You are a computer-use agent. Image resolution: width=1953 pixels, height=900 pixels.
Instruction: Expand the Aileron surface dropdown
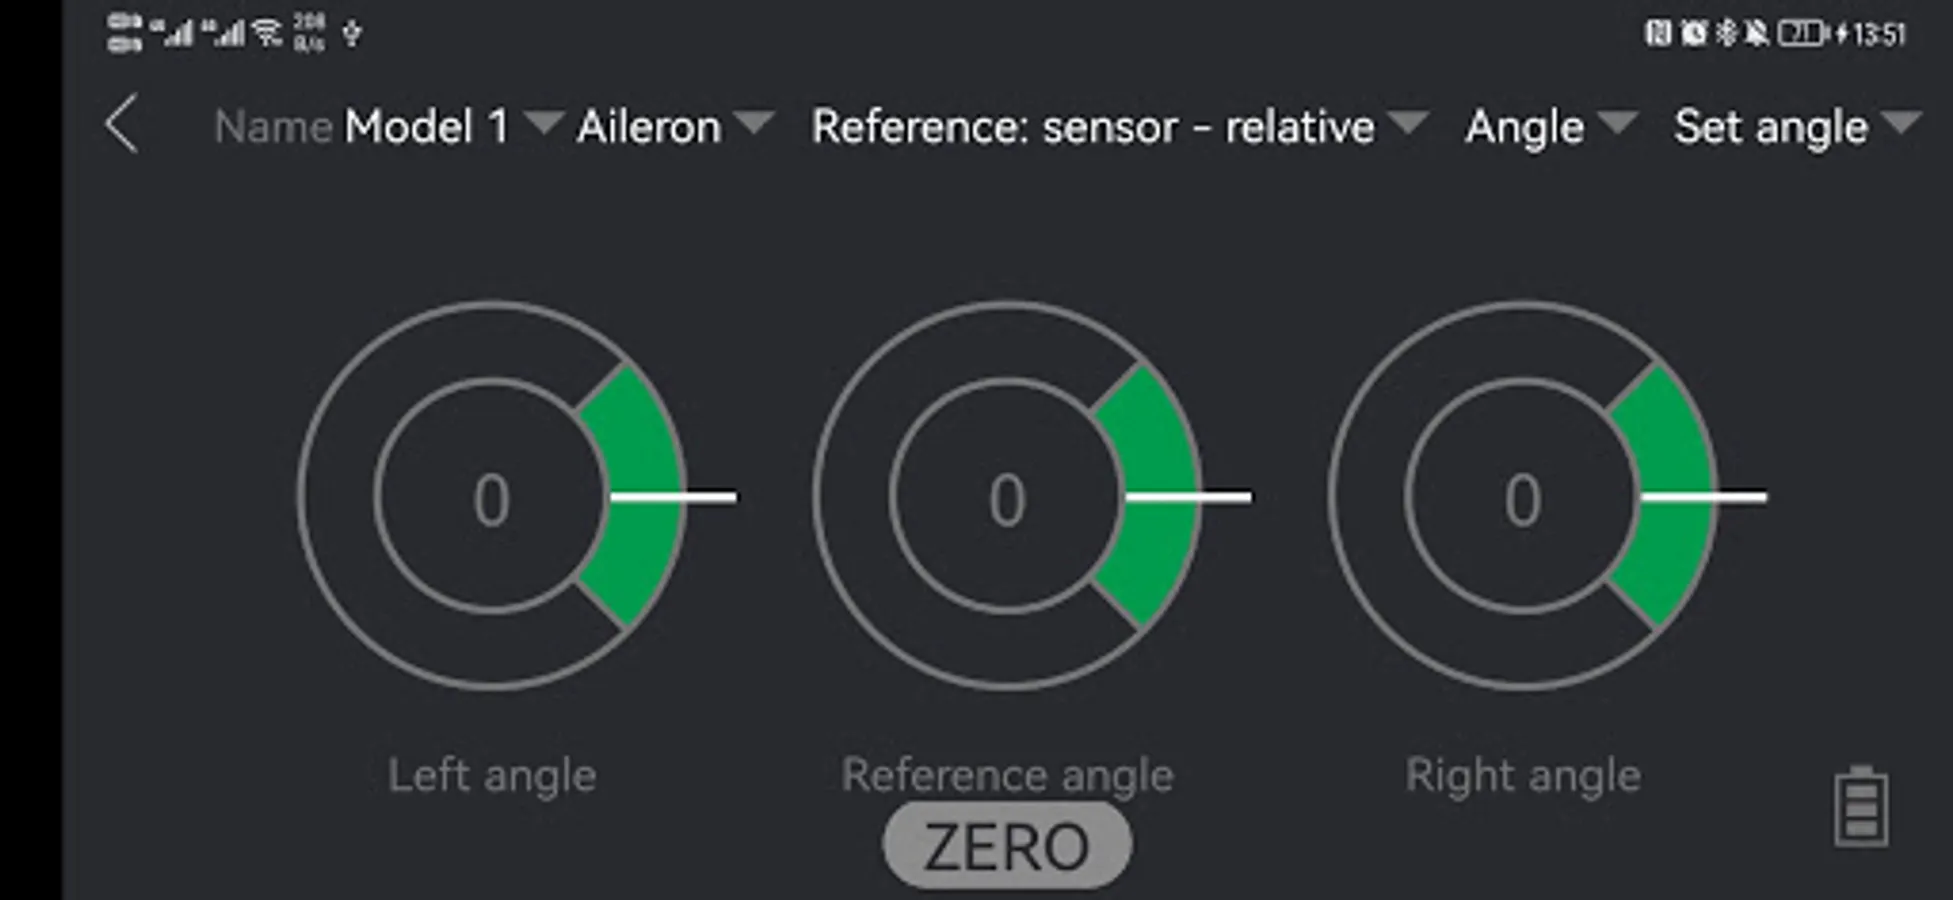(675, 127)
